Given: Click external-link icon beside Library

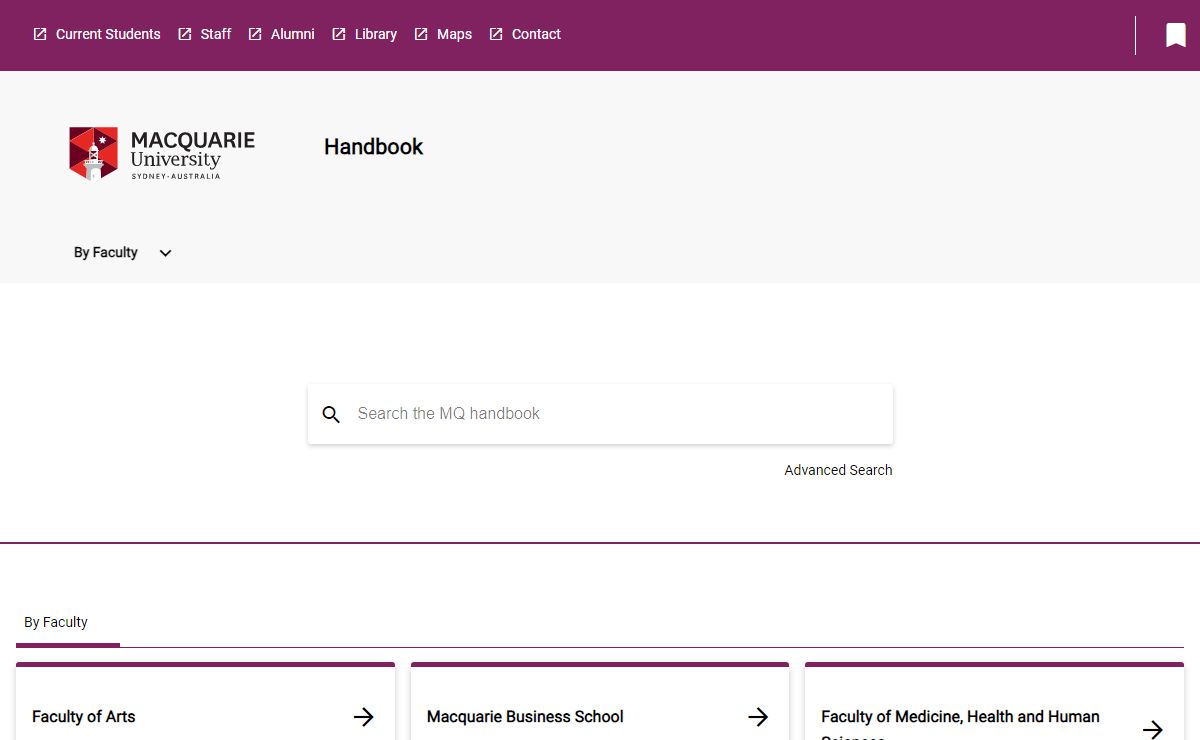Looking at the screenshot, I should (x=339, y=34).
